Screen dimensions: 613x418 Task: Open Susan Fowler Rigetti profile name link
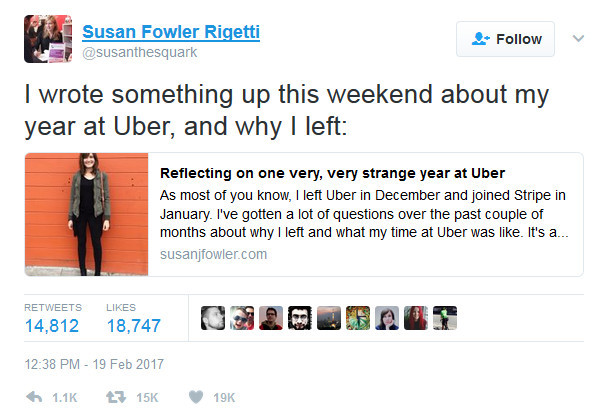click(x=171, y=32)
